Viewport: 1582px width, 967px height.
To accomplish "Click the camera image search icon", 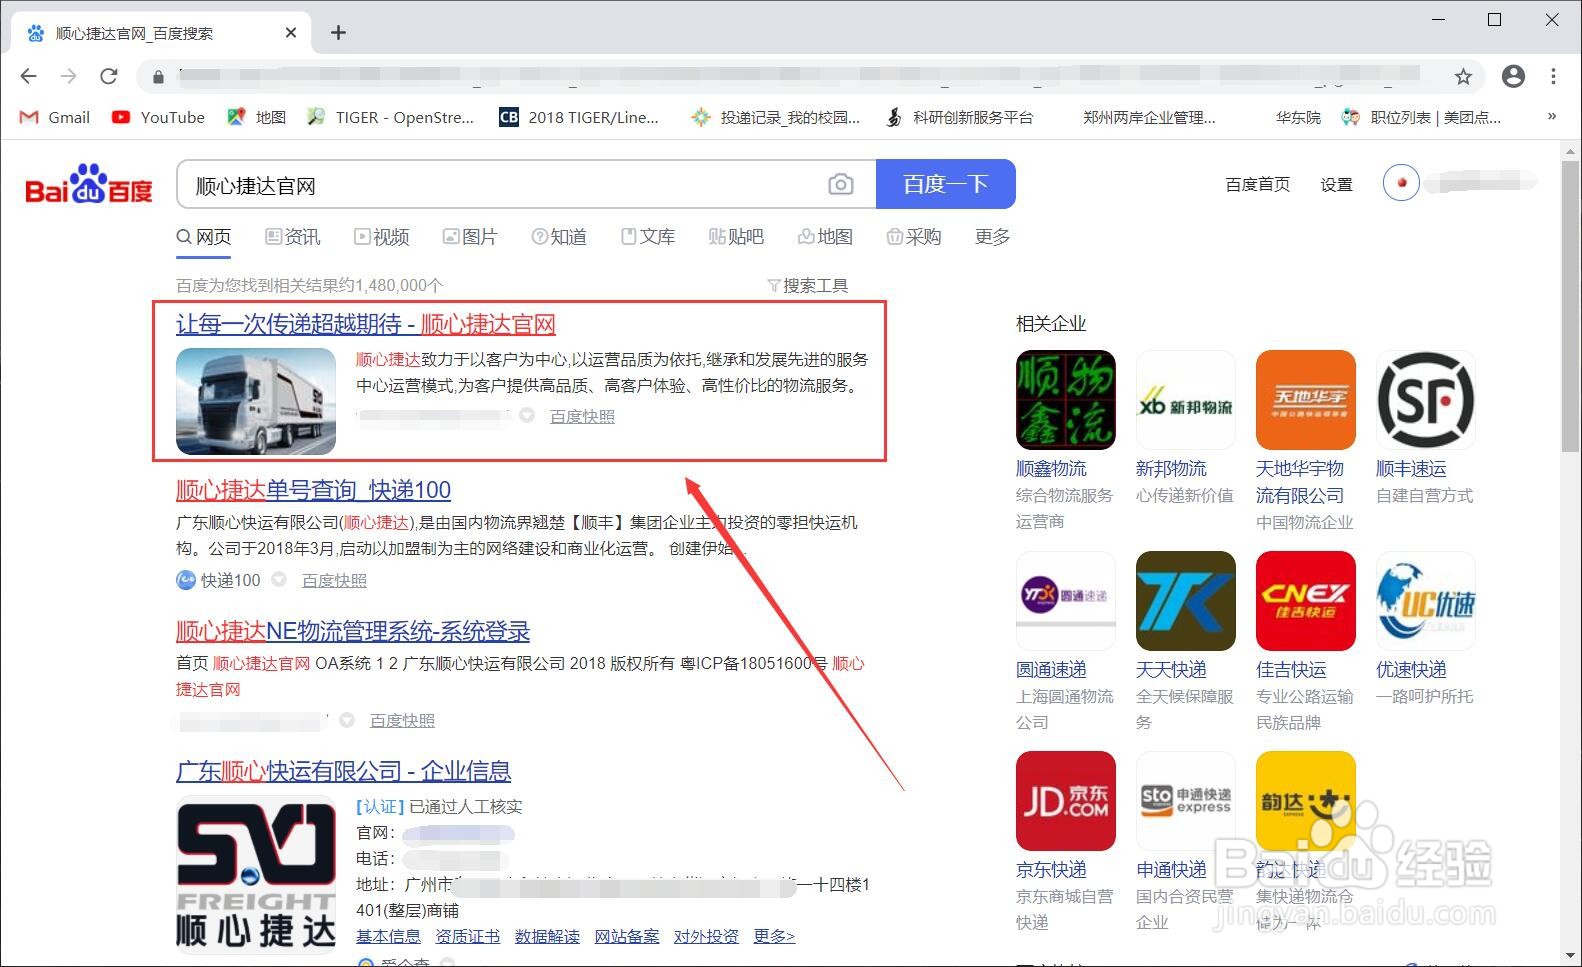I will pos(841,185).
